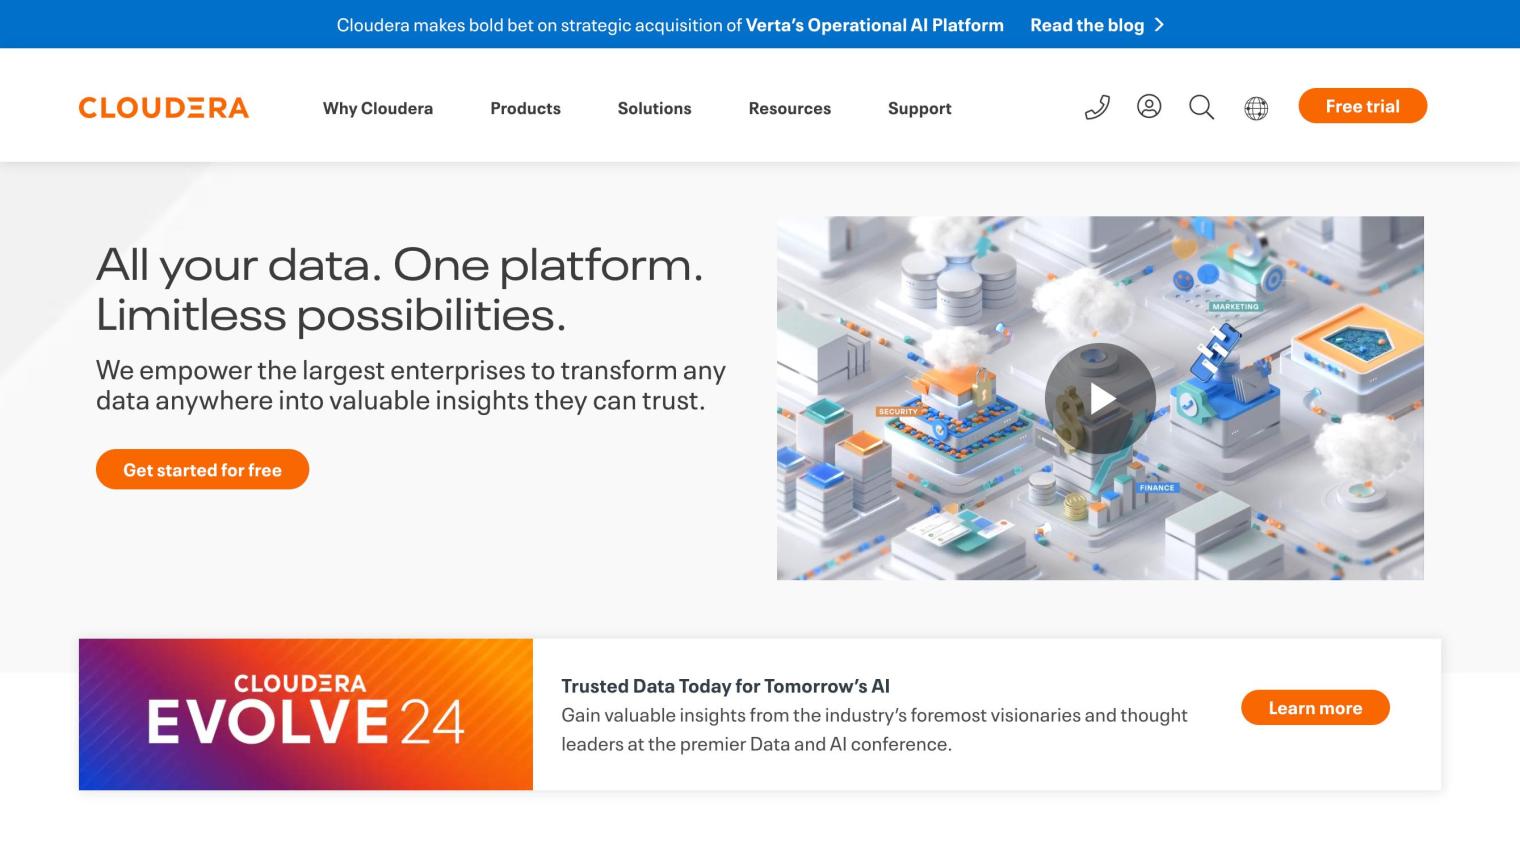This screenshot has width=1520, height=855.
Task: Open the Cloudera Evolve 24 banner image
Action: [x=306, y=714]
